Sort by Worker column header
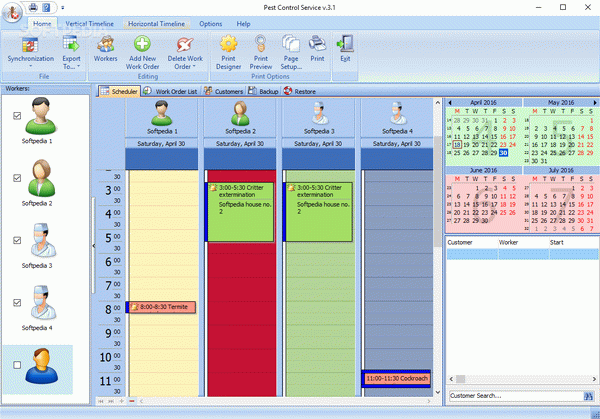The height and width of the screenshot is (419, 600). [523, 243]
